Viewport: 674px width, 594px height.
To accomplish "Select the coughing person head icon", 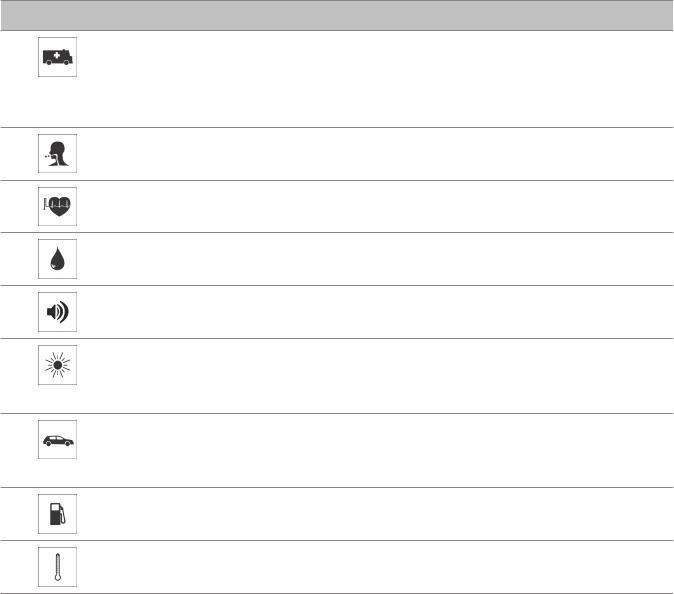I will pos(58,155).
